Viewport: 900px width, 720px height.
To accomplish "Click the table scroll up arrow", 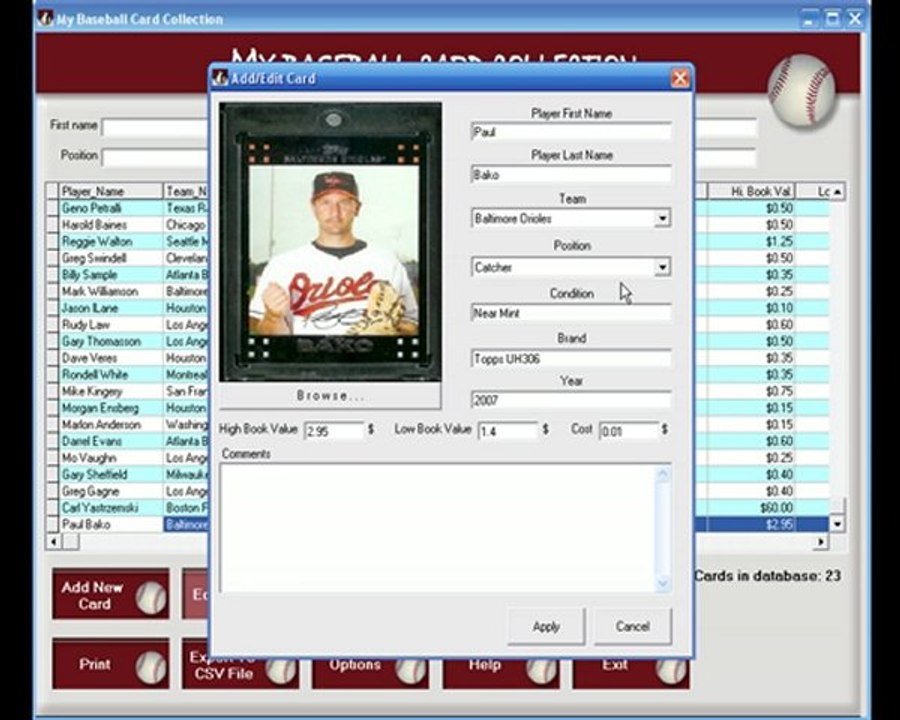I will [x=837, y=191].
